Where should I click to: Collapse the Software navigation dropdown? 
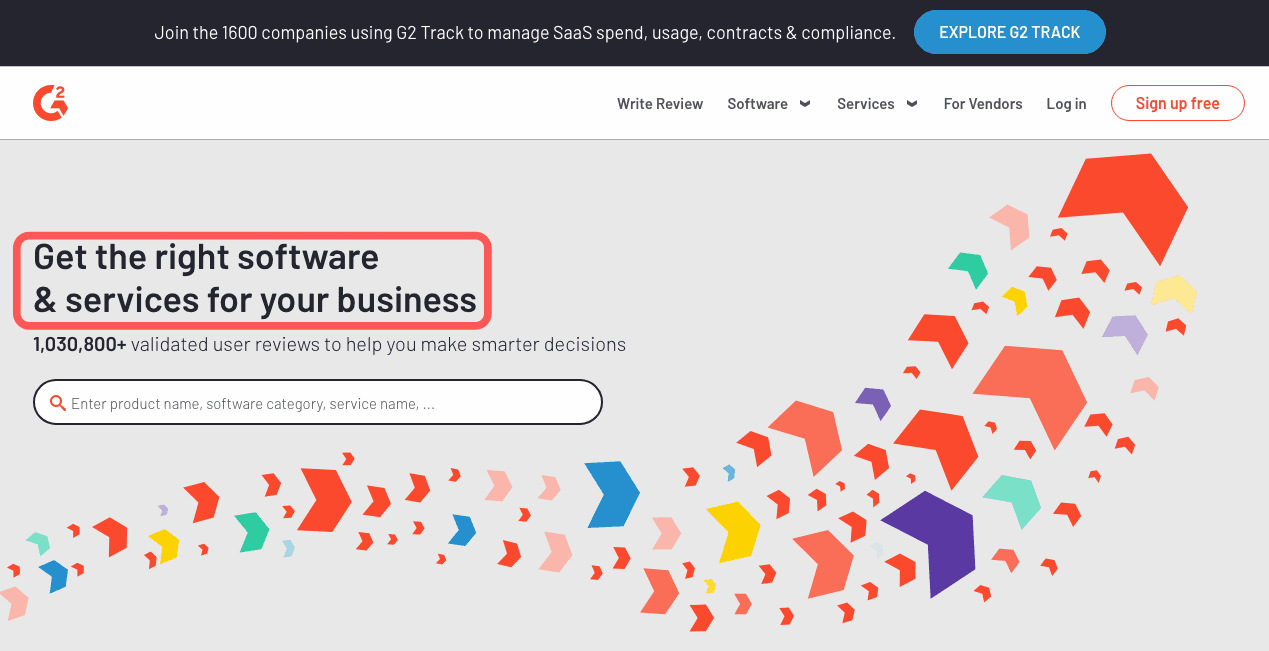[758, 103]
